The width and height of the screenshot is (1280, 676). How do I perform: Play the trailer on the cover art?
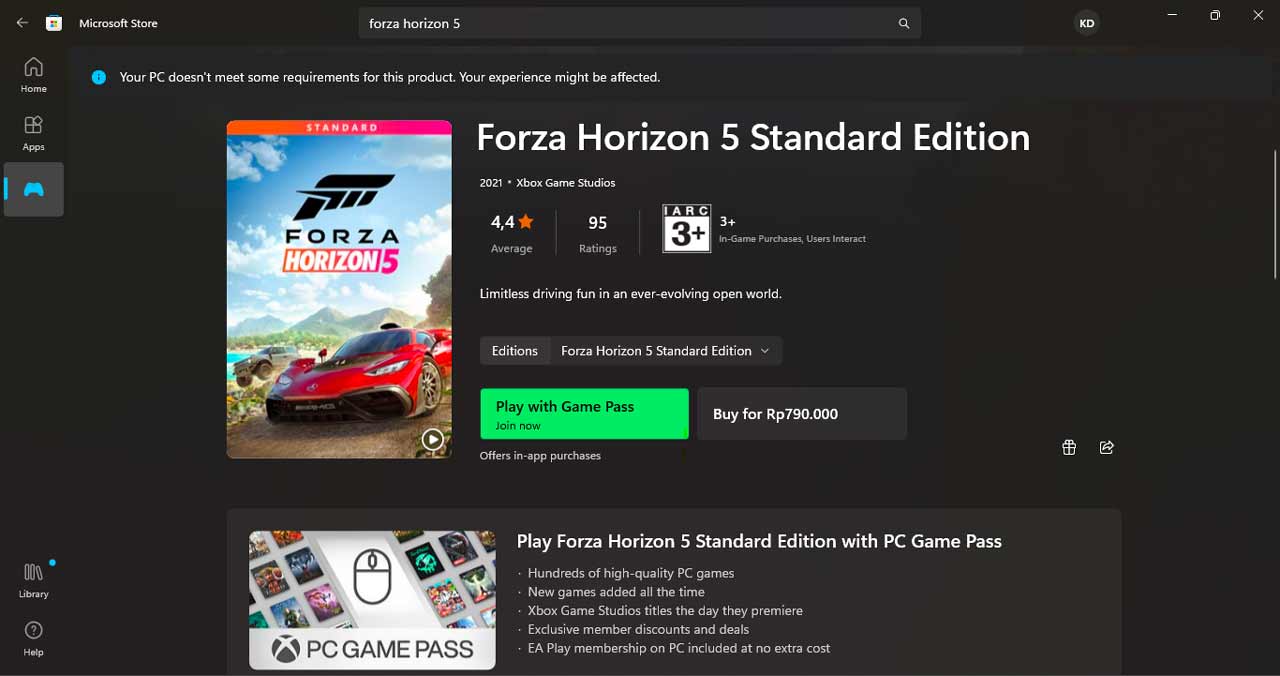click(x=432, y=439)
